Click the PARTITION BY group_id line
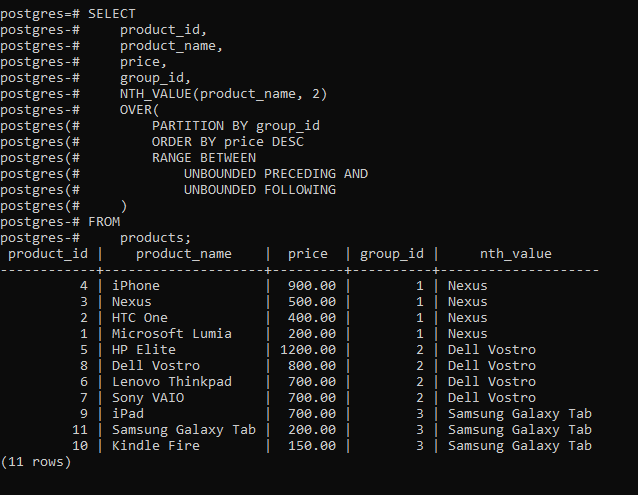Screen dimensions: 638x495 point(236,126)
